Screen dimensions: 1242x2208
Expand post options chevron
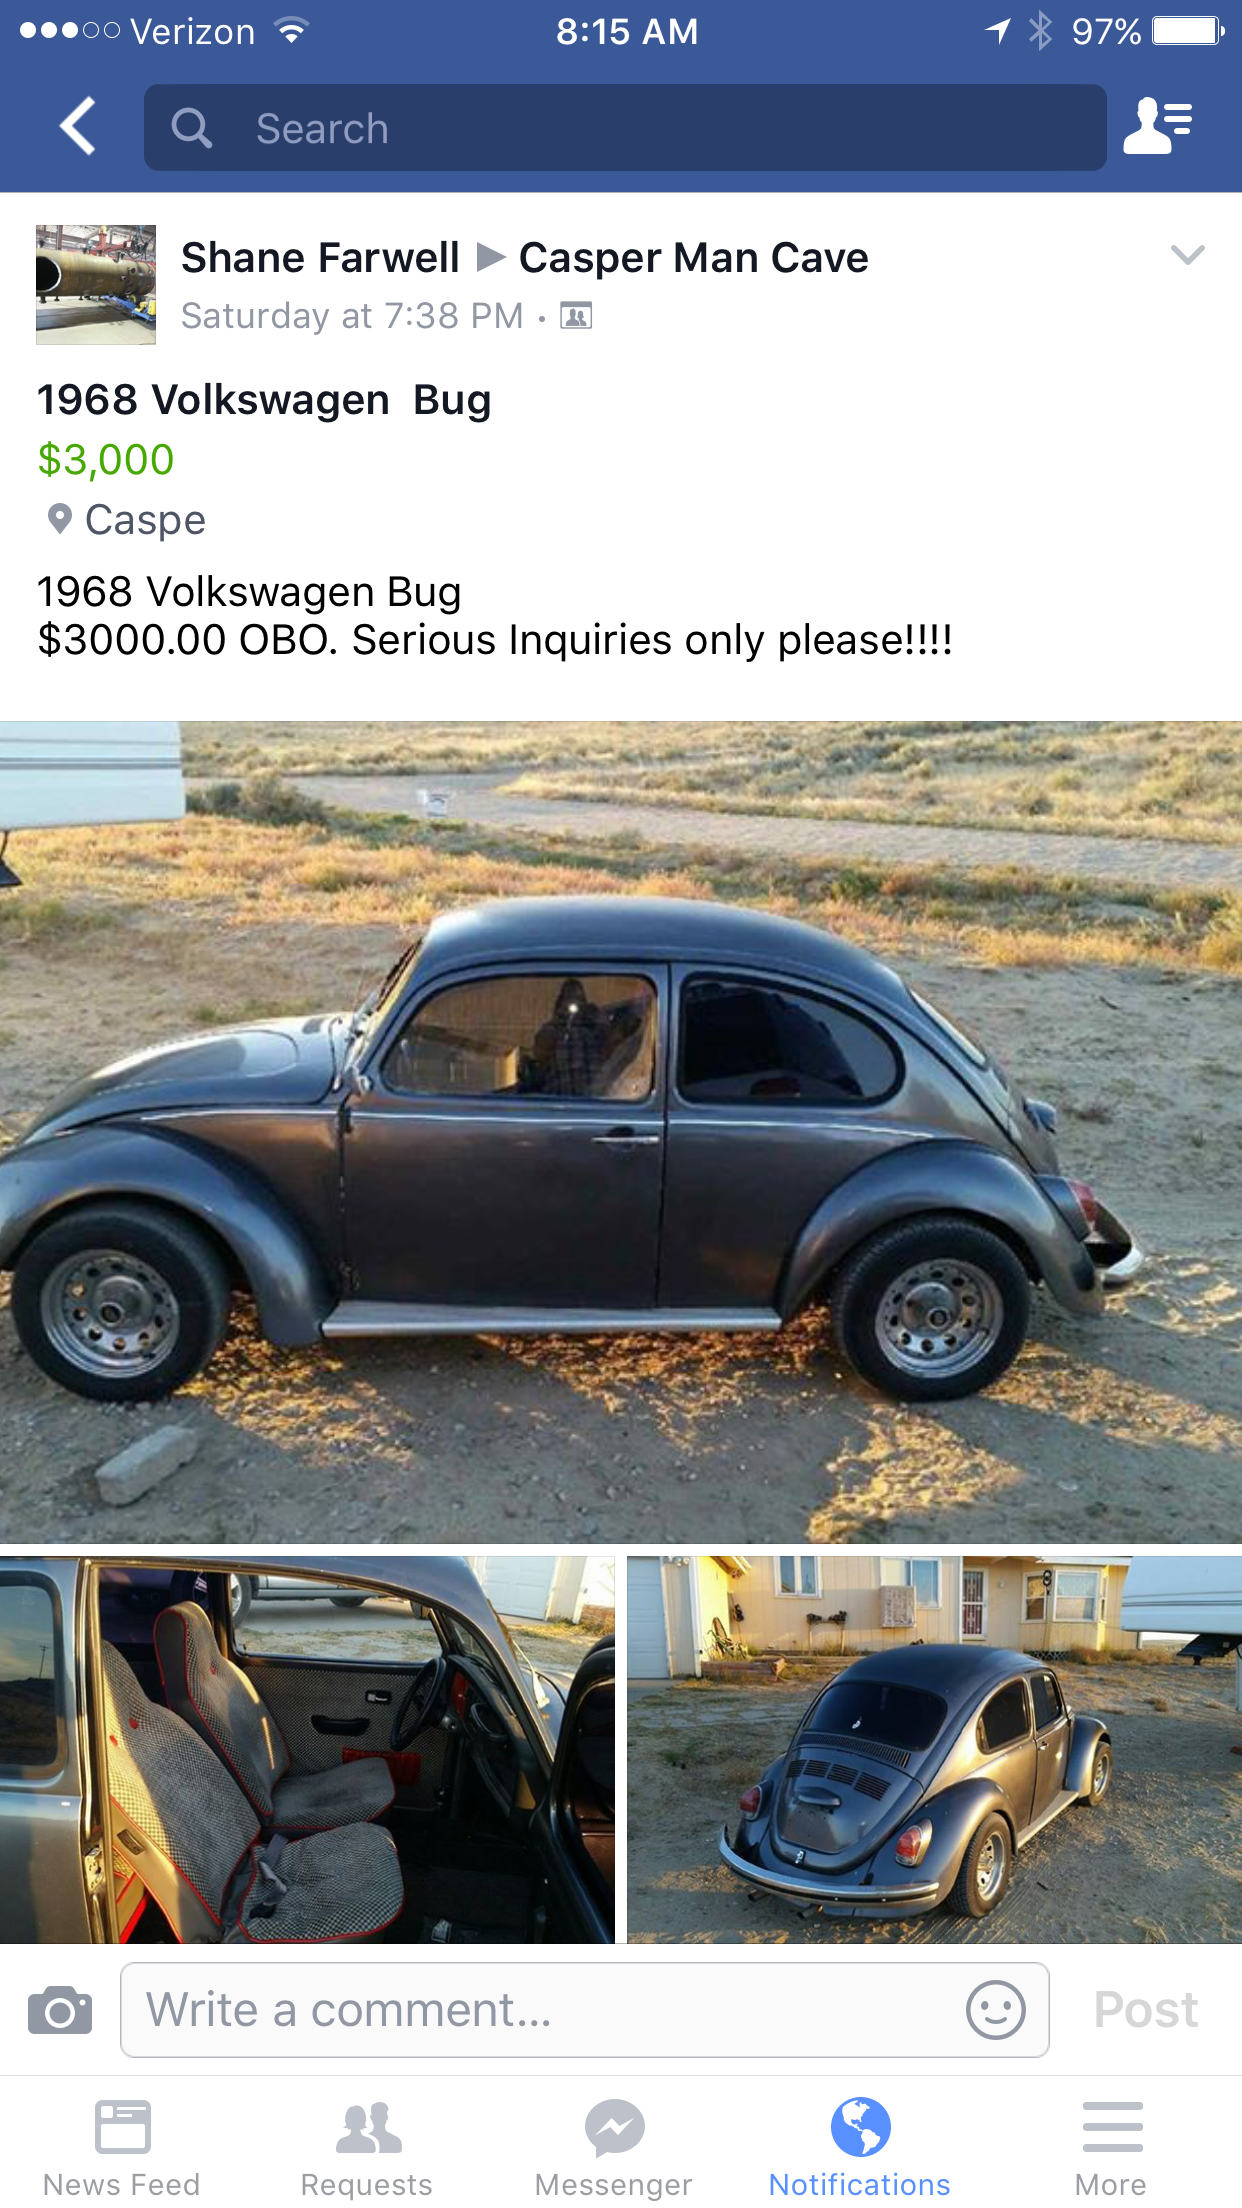pyautogui.click(x=1187, y=255)
